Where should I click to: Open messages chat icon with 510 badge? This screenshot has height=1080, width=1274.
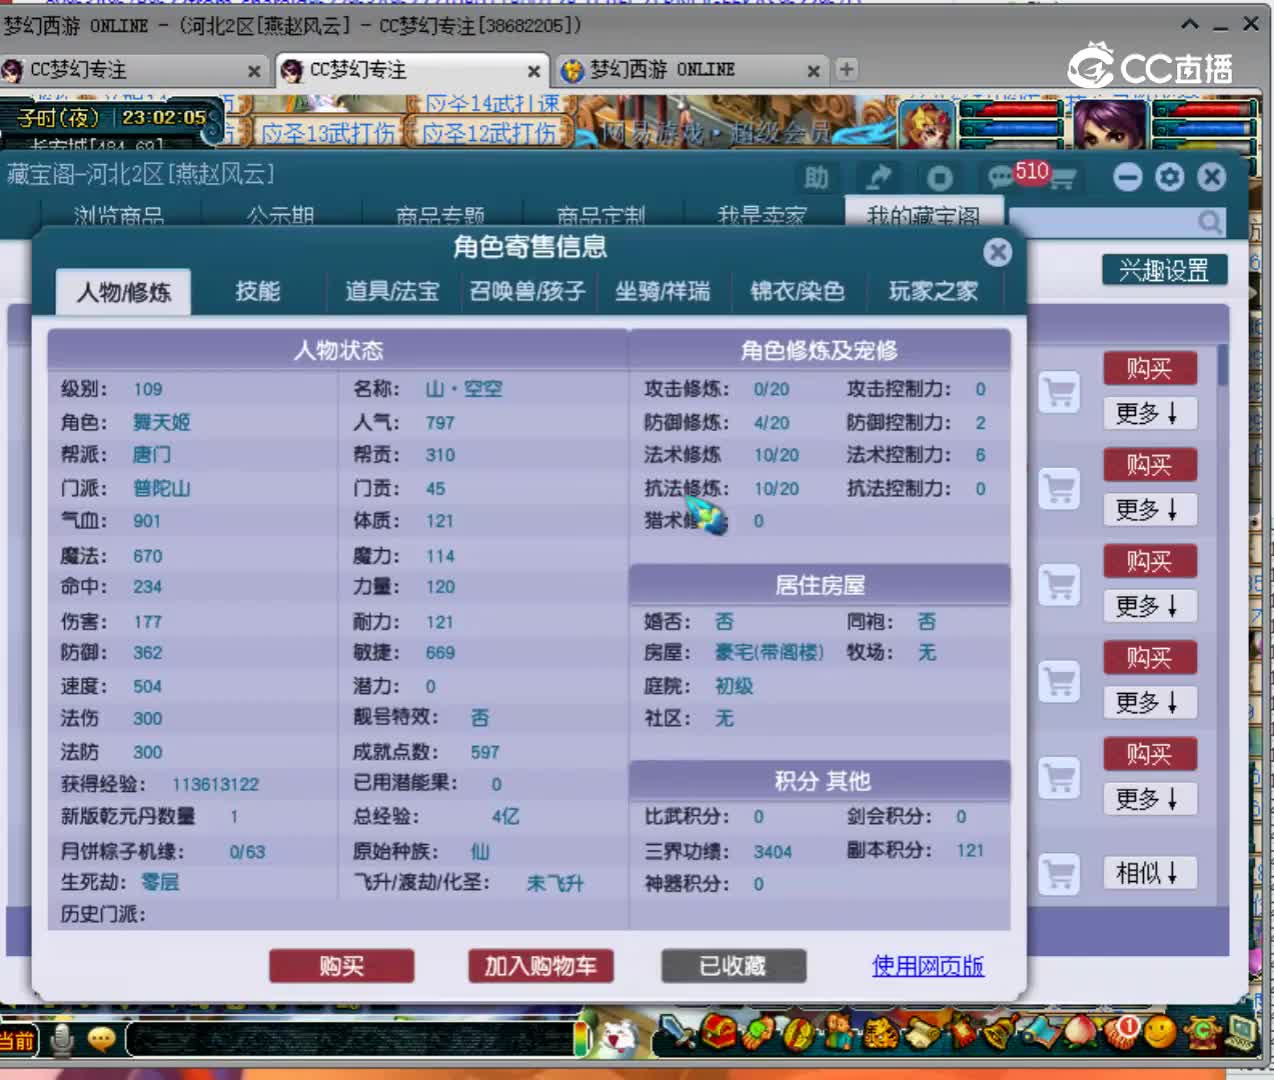pos(1002,177)
